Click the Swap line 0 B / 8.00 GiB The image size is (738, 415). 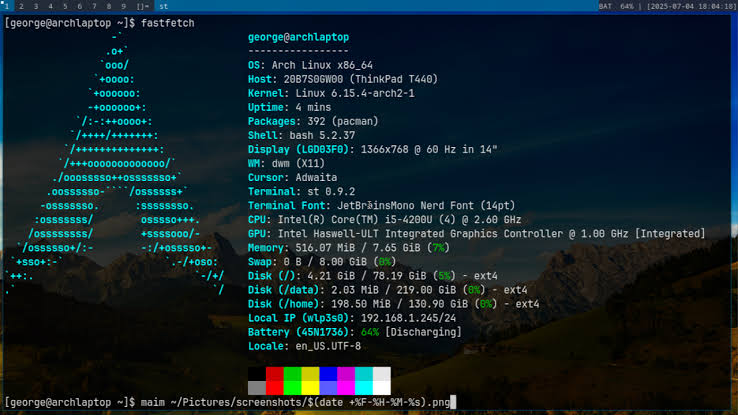(x=322, y=262)
